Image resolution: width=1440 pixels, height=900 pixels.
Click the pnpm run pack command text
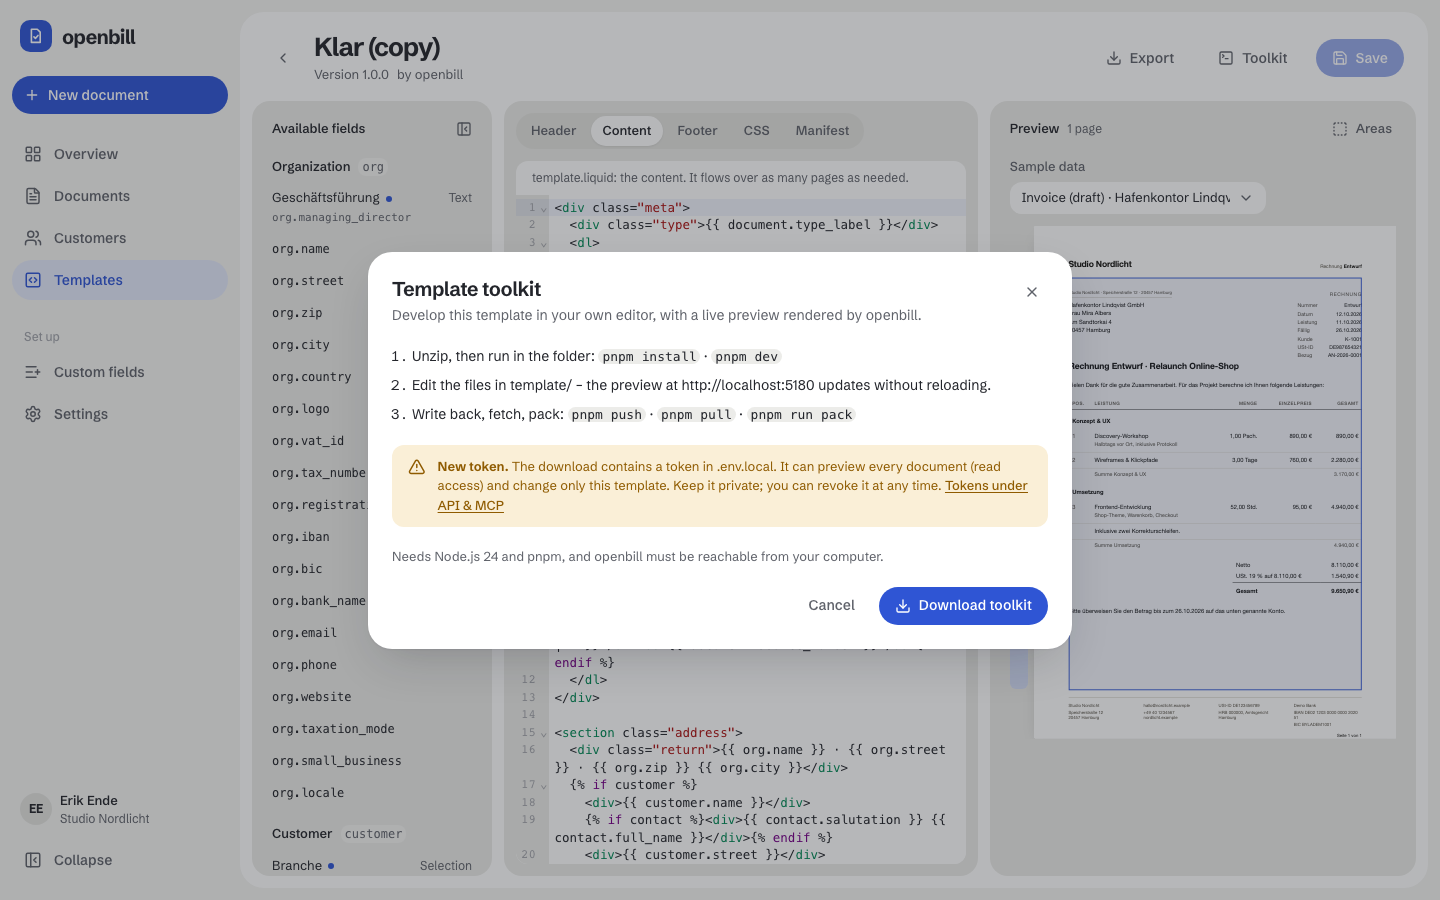801,415
